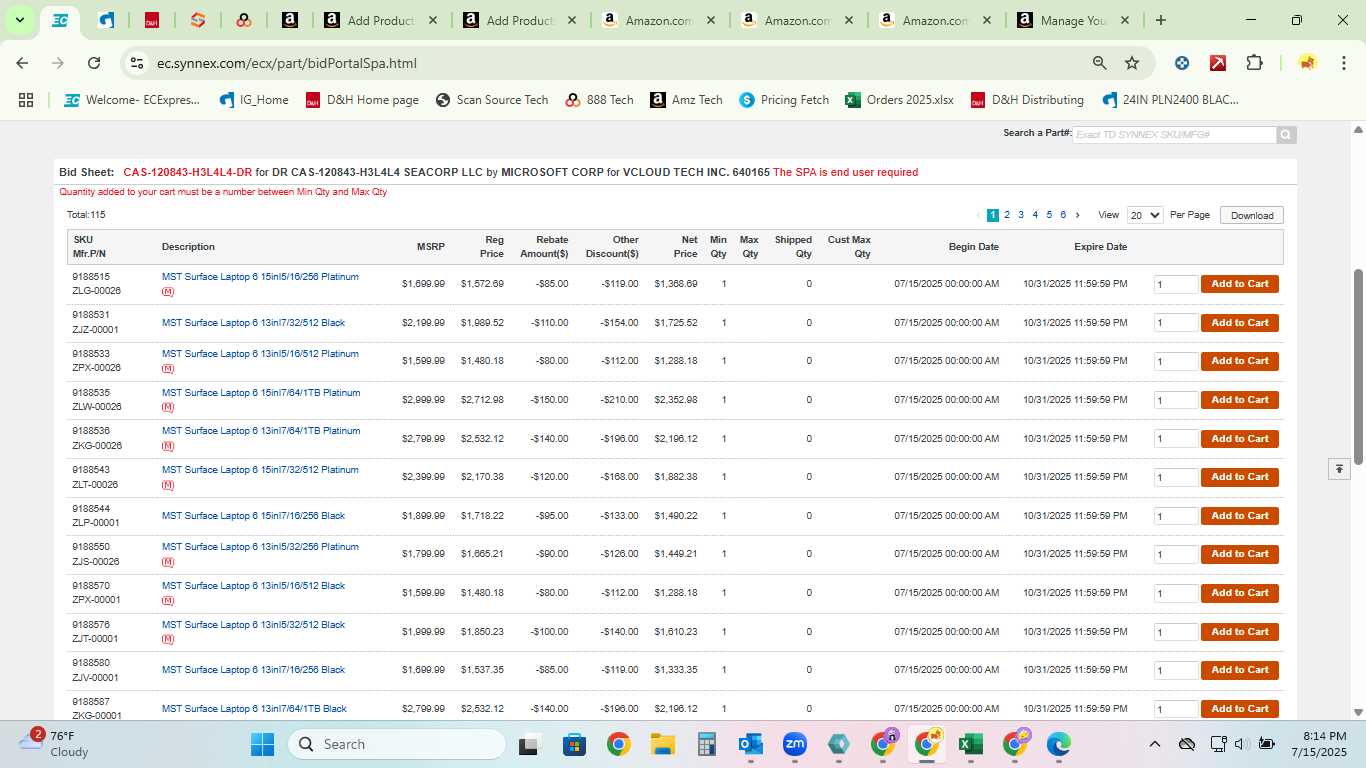Switch to the third Amazon.com tab

pos(935,20)
